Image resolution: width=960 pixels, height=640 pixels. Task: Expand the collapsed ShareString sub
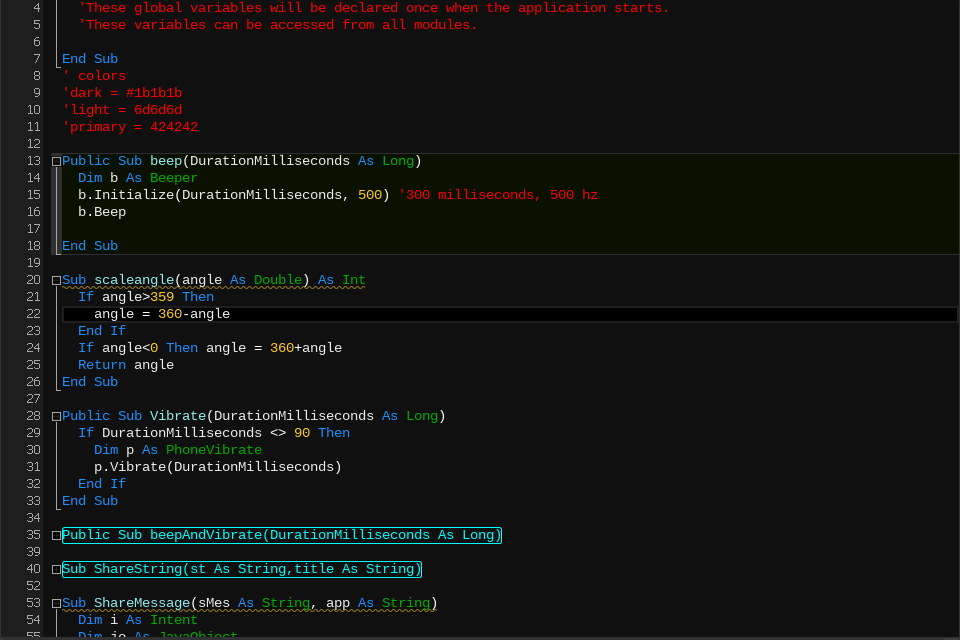(x=56, y=569)
